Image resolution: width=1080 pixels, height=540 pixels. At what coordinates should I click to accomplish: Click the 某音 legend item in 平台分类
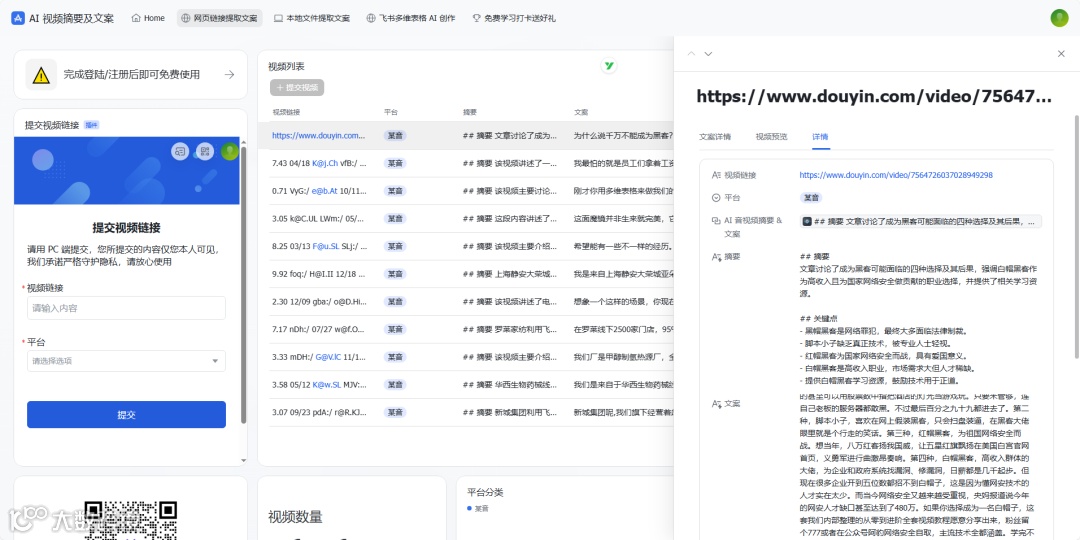pos(478,508)
